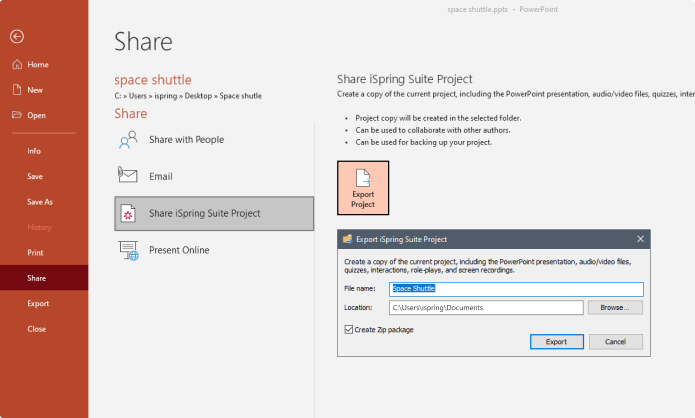Select Share iSpring Suite Project option
The width and height of the screenshot is (695, 418).
tap(214, 214)
